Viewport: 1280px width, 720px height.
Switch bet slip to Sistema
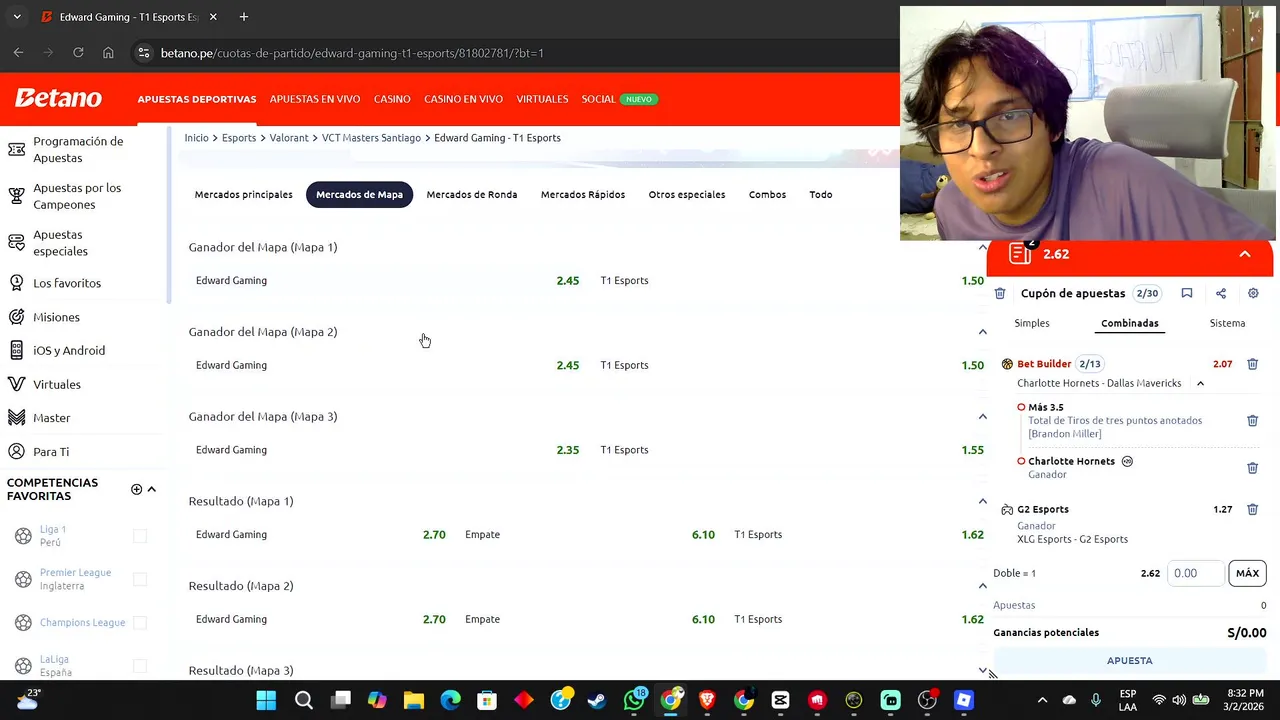1227,323
